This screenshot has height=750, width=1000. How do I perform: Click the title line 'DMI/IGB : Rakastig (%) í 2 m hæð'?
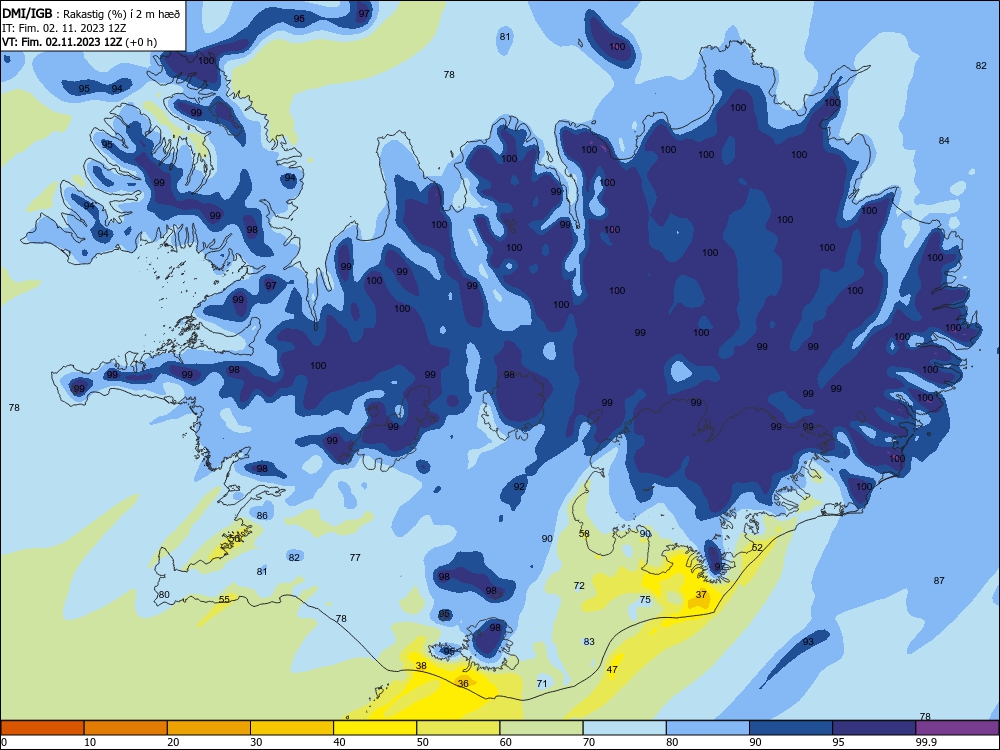[91, 14]
